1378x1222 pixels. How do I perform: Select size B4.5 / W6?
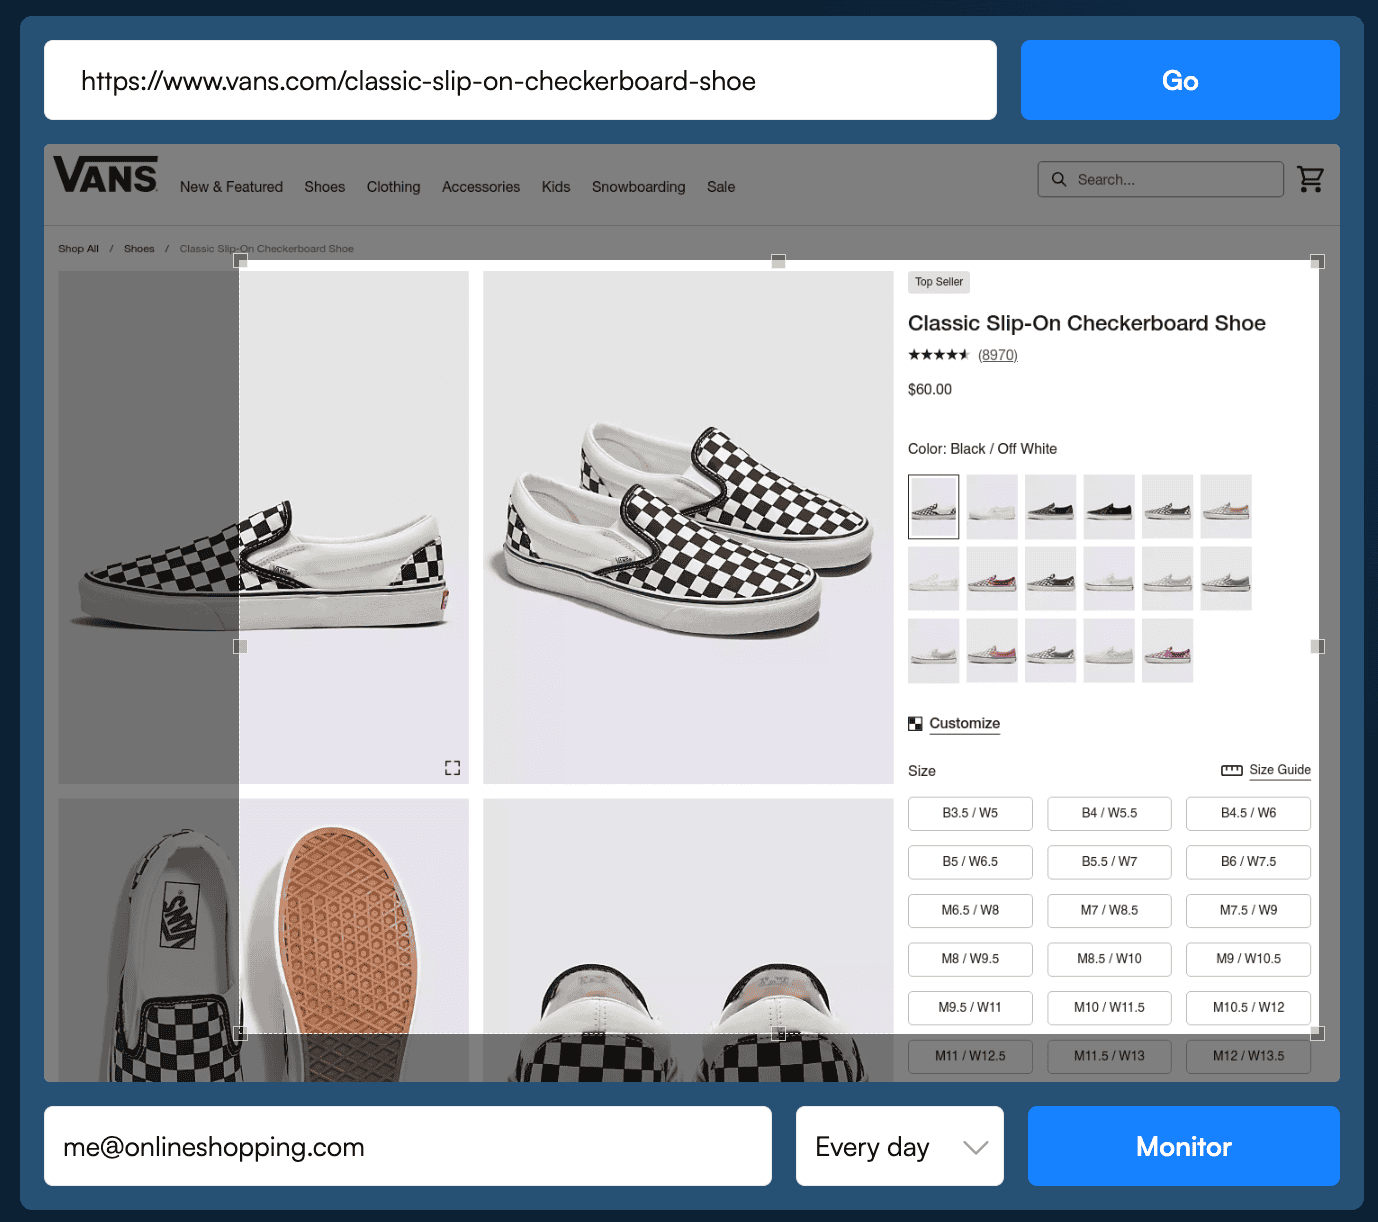point(1248,813)
